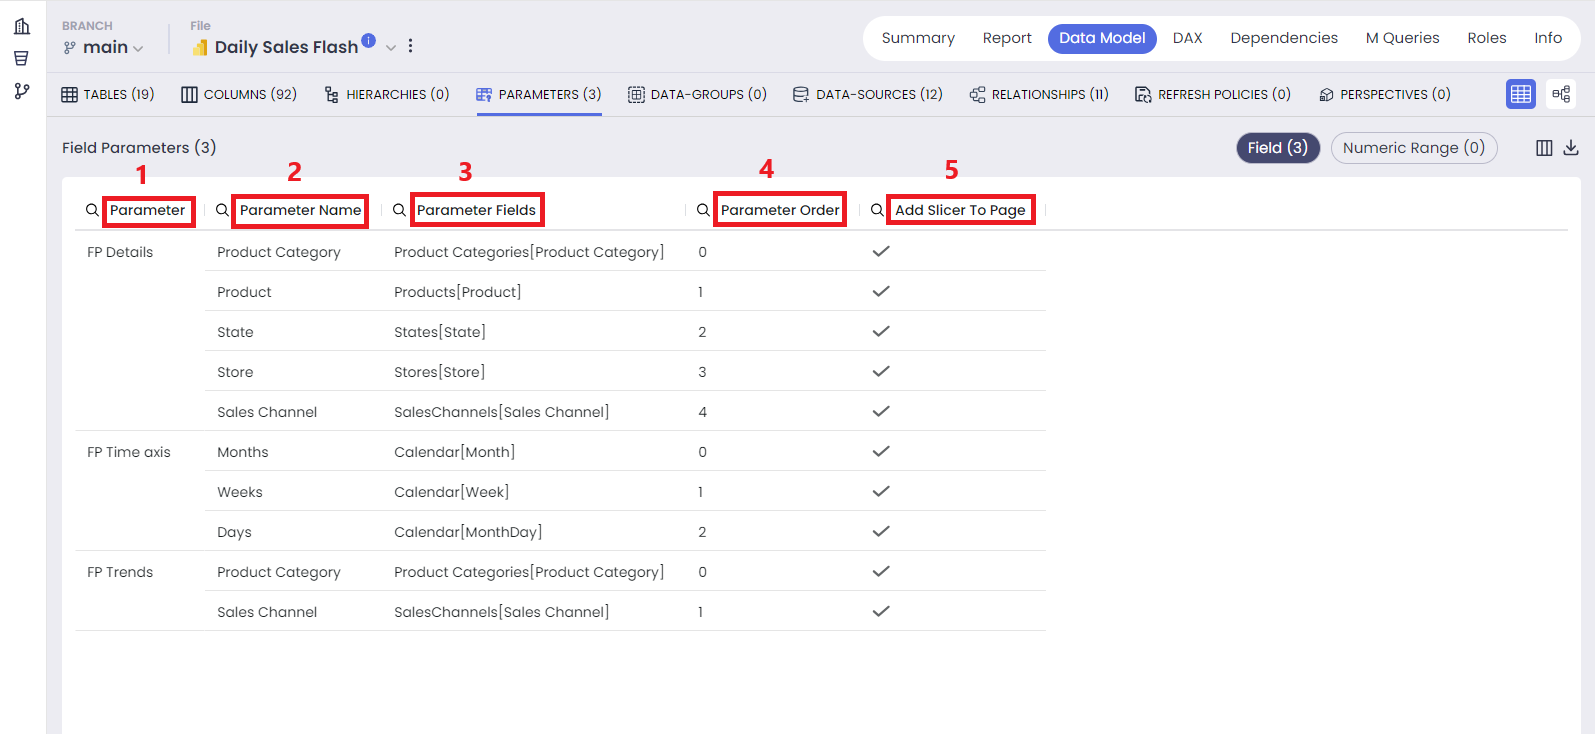
Task: Select the FP Trends parameter cell
Action: coord(120,572)
